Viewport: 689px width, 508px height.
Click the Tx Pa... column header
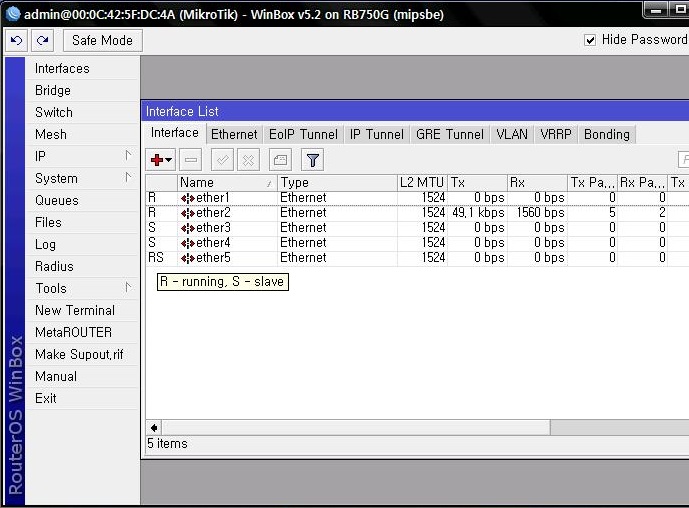tap(592, 182)
